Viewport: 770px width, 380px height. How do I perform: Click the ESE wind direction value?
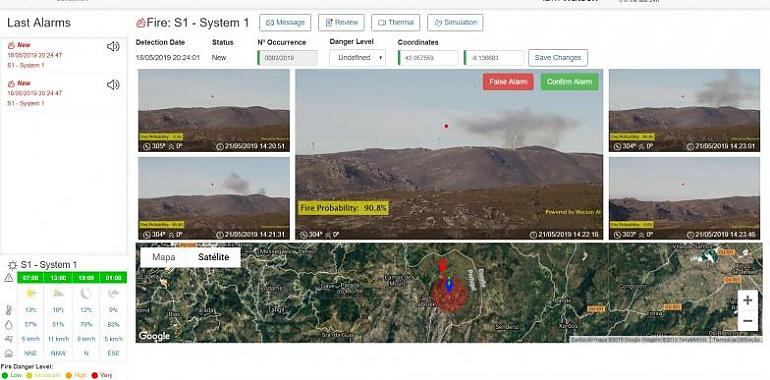[x=113, y=353]
